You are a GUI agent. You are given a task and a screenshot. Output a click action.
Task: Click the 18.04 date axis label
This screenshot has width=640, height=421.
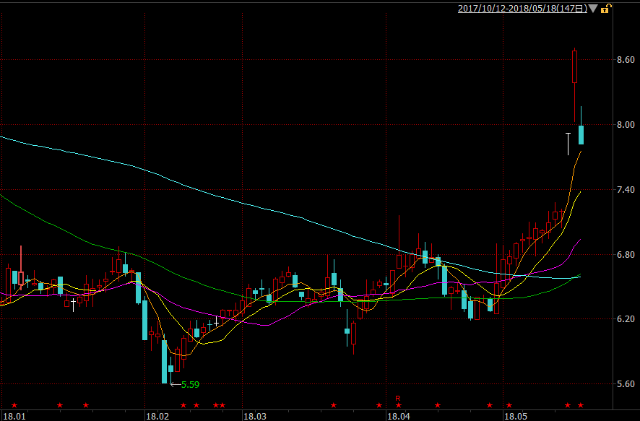(398, 416)
